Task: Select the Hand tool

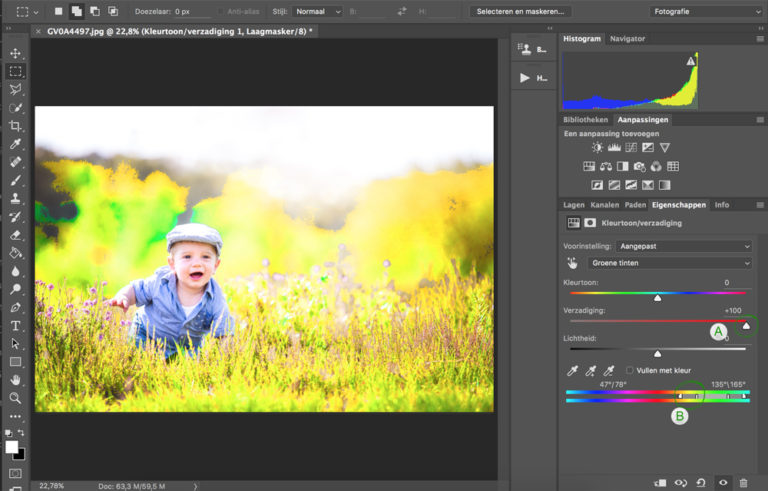Action: (16, 380)
